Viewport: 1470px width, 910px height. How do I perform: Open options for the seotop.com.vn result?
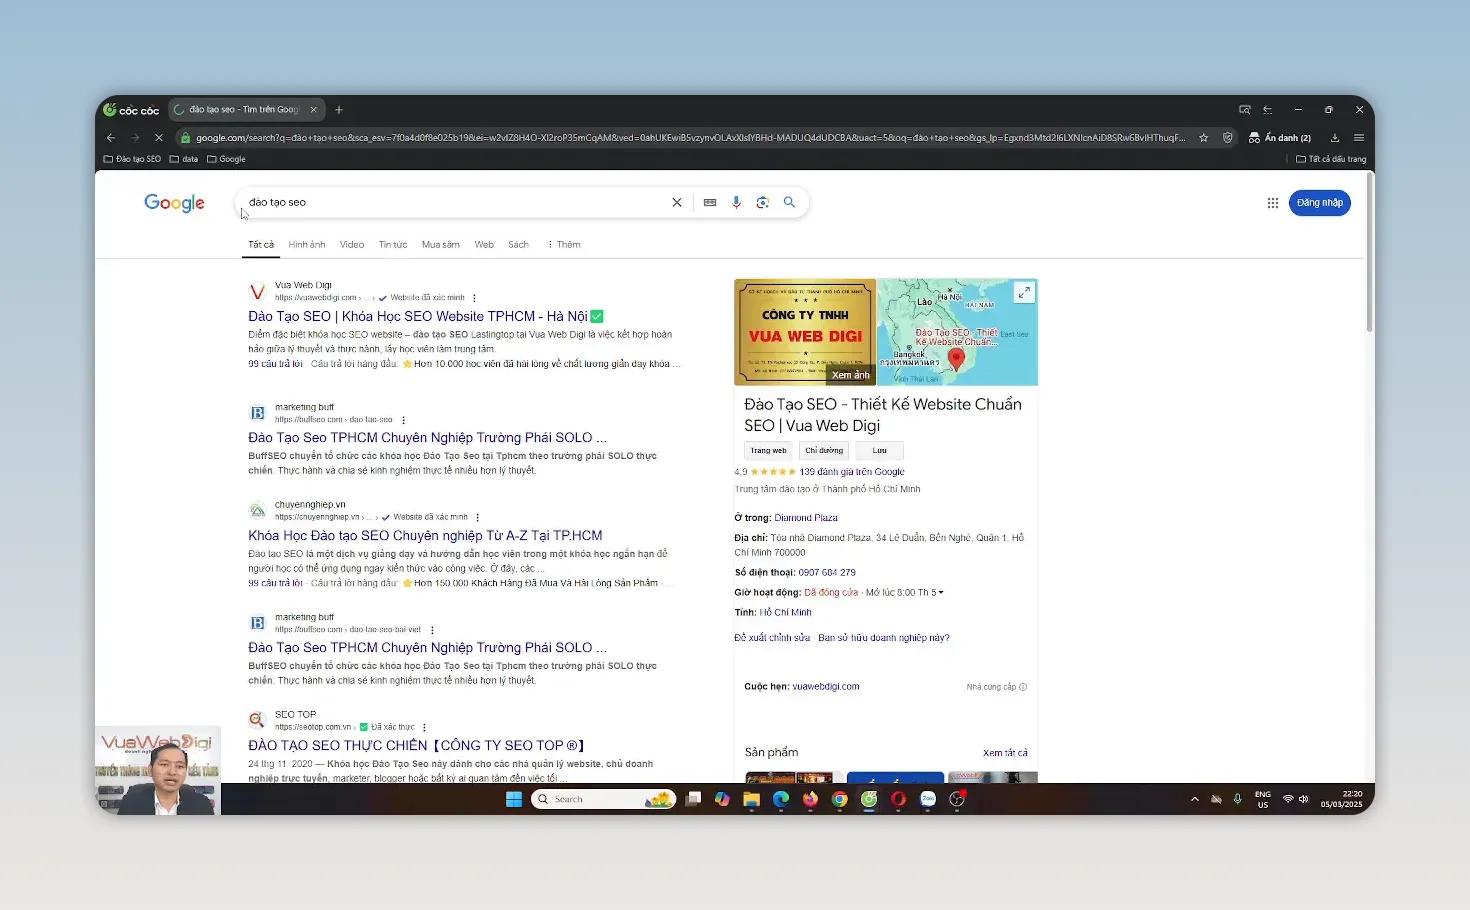[x=424, y=727]
